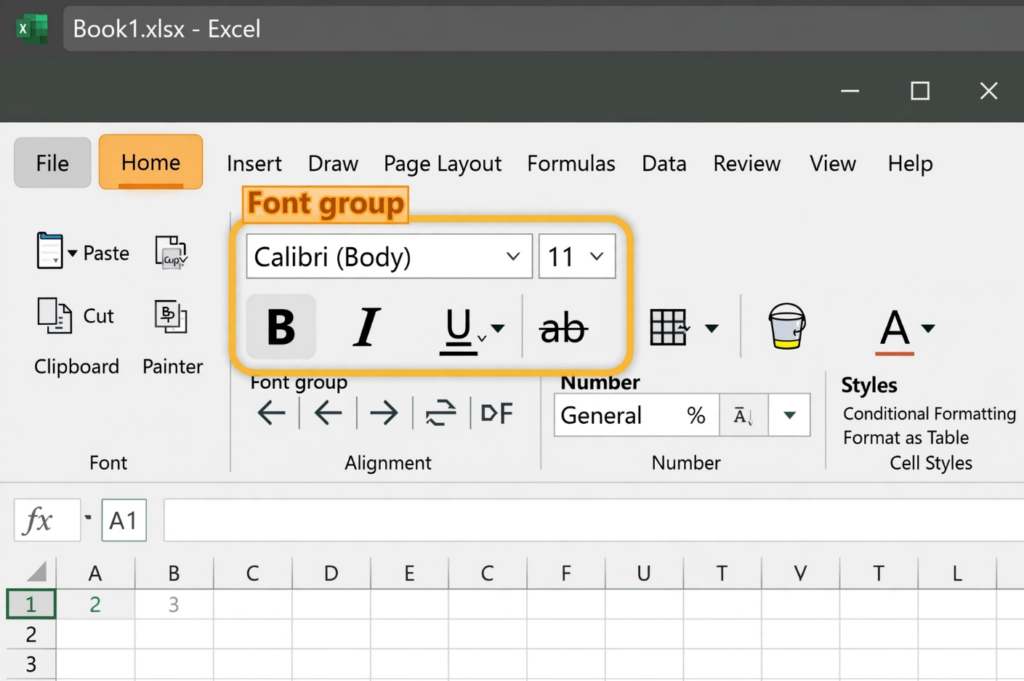The width and height of the screenshot is (1024, 681).
Task: Select row 2 header
Action: pos(31,634)
